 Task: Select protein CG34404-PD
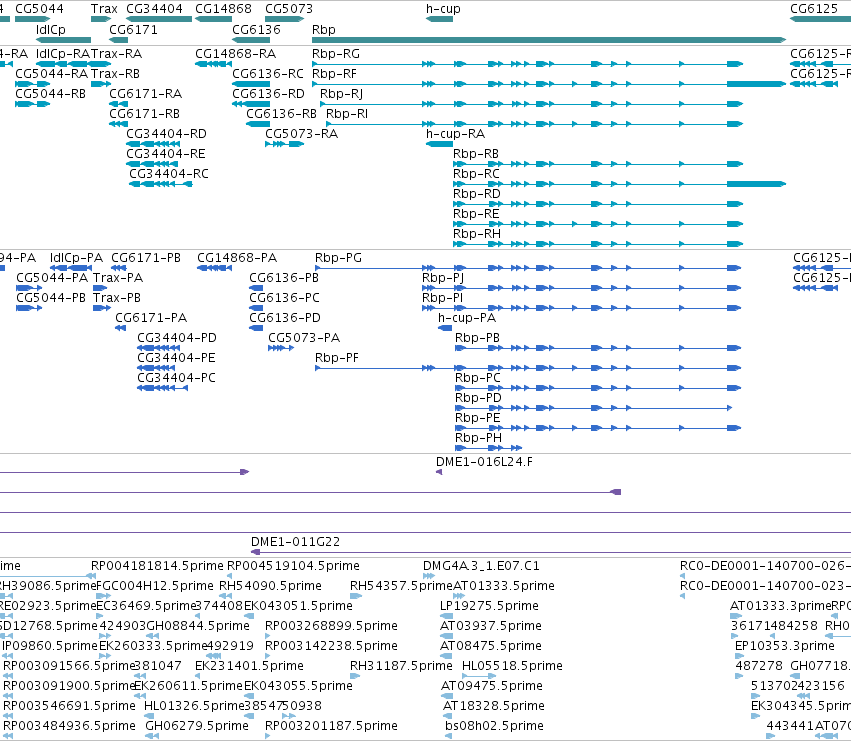tap(176, 338)
